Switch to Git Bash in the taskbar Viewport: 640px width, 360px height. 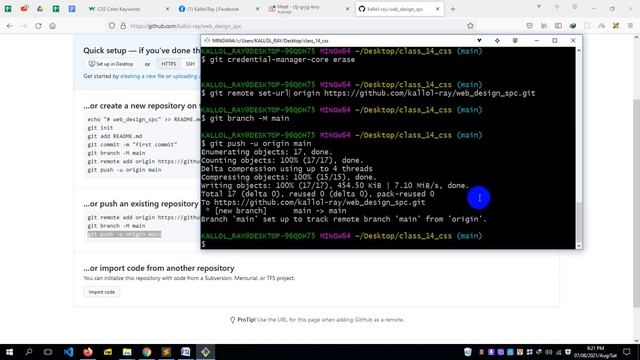click(x=205, y=352)
